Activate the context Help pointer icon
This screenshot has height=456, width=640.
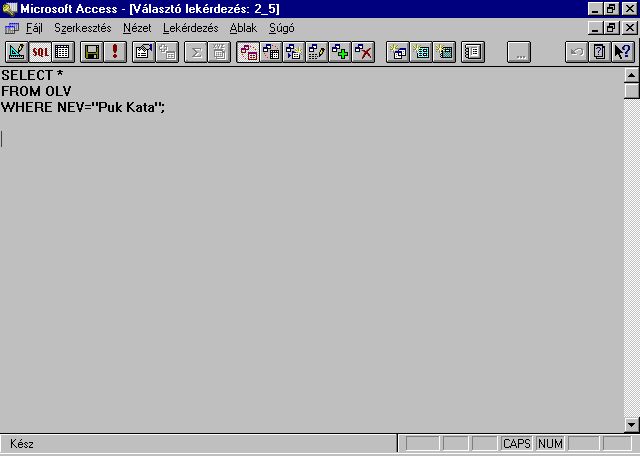pos(623,52)
